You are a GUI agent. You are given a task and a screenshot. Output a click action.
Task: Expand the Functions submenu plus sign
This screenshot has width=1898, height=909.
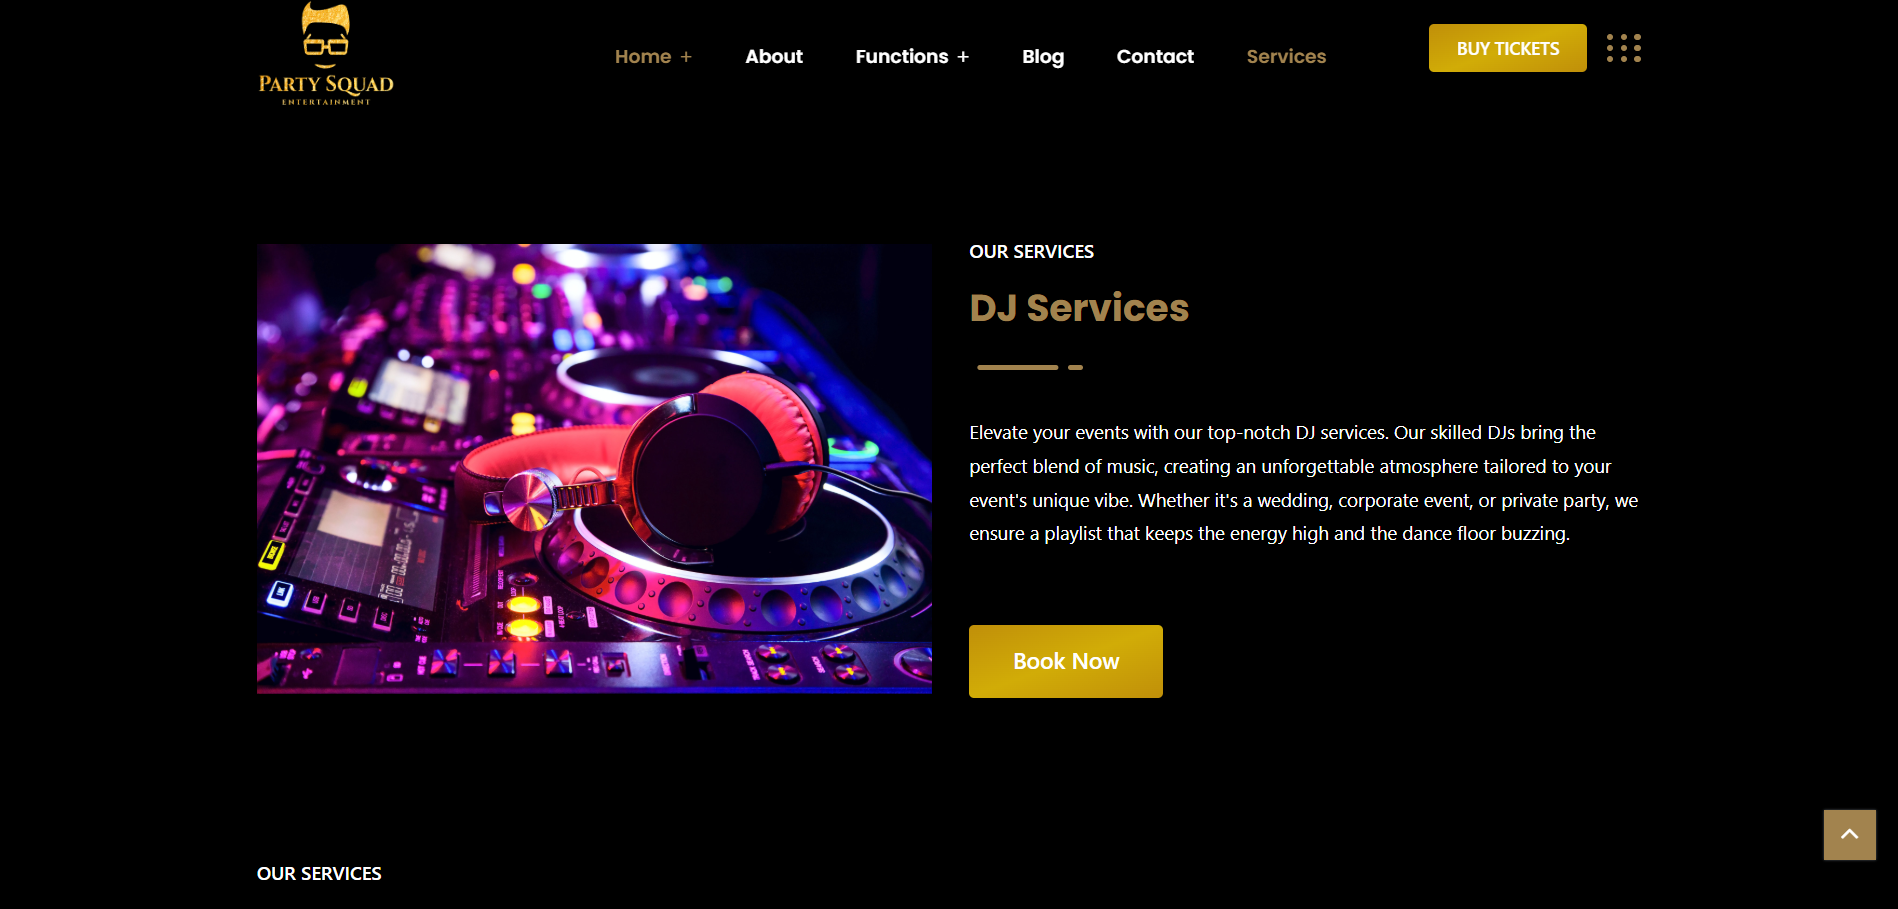coord(963,57)
